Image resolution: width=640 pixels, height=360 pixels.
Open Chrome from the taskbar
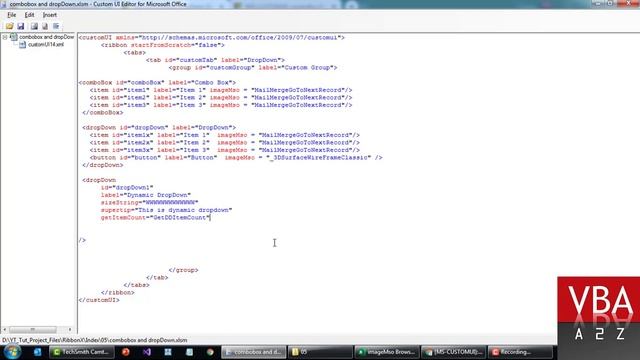click(210, 352)
